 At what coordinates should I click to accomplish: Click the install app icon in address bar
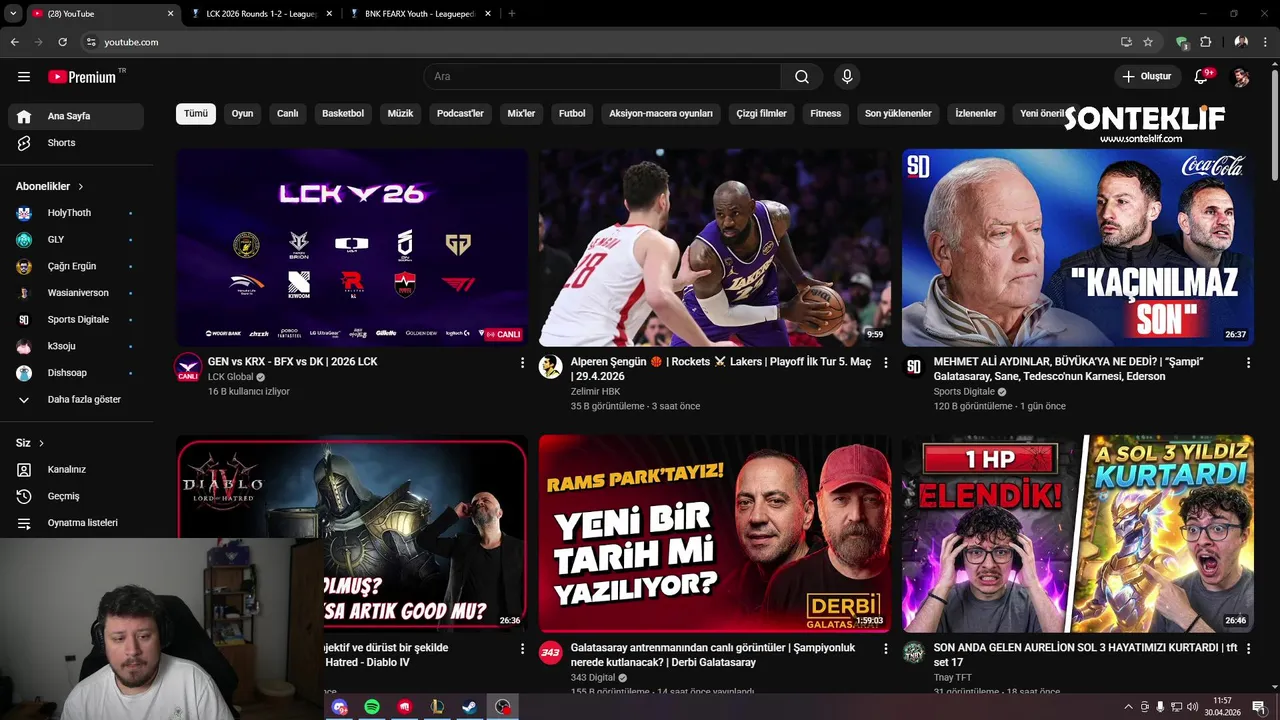[1126, 42]
